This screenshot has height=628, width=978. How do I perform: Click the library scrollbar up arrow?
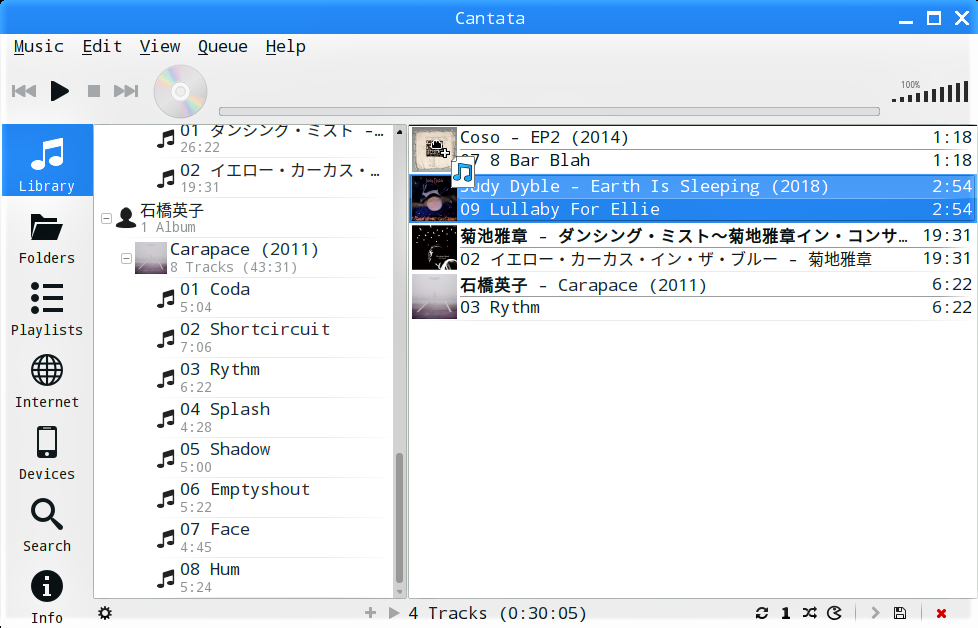pyautogui.click(x=399, y=132)
